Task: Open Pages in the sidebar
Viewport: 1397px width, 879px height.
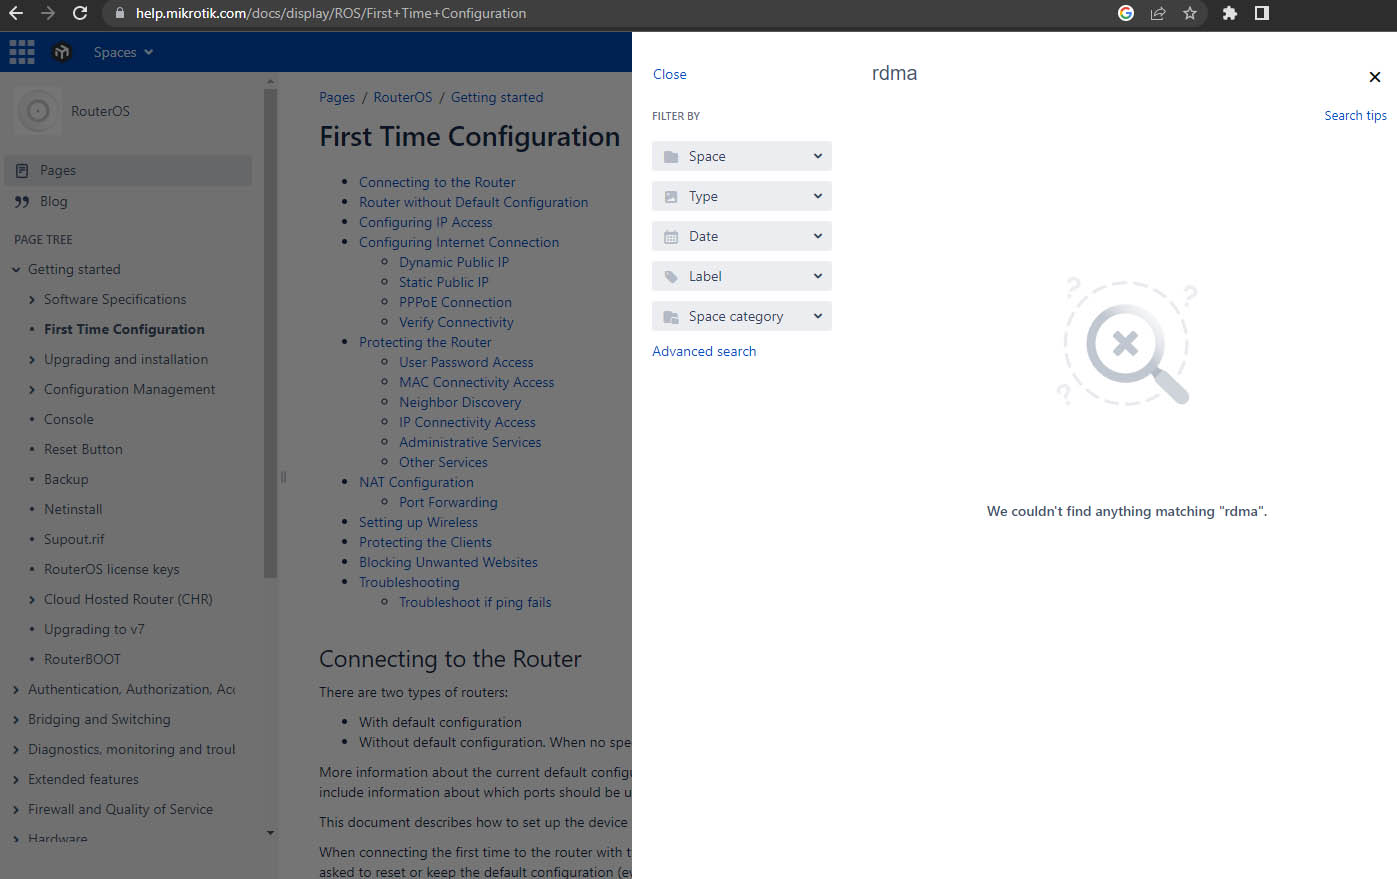Action: 128,170
